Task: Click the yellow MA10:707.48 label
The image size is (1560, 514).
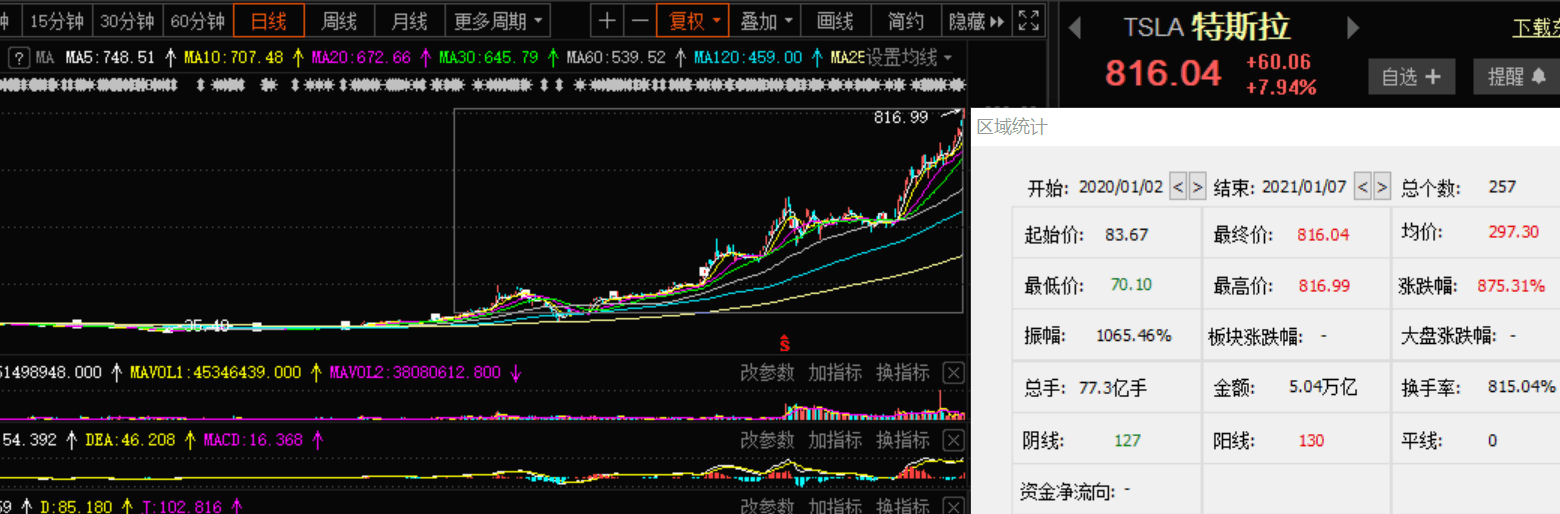Action: click(233, 58)
